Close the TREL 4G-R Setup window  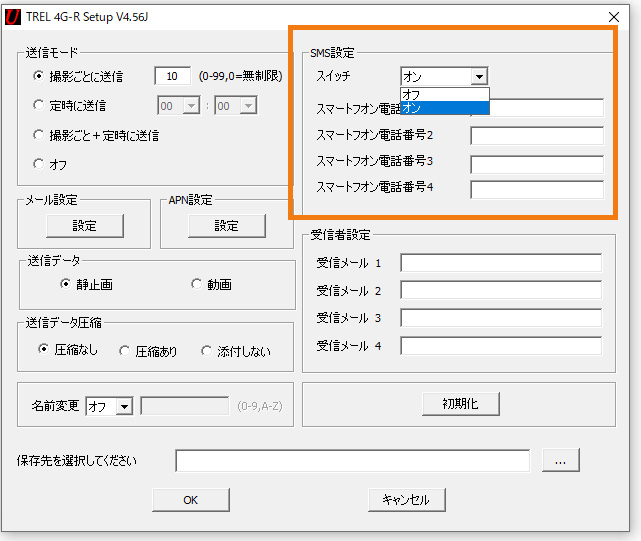click(614, 17)
